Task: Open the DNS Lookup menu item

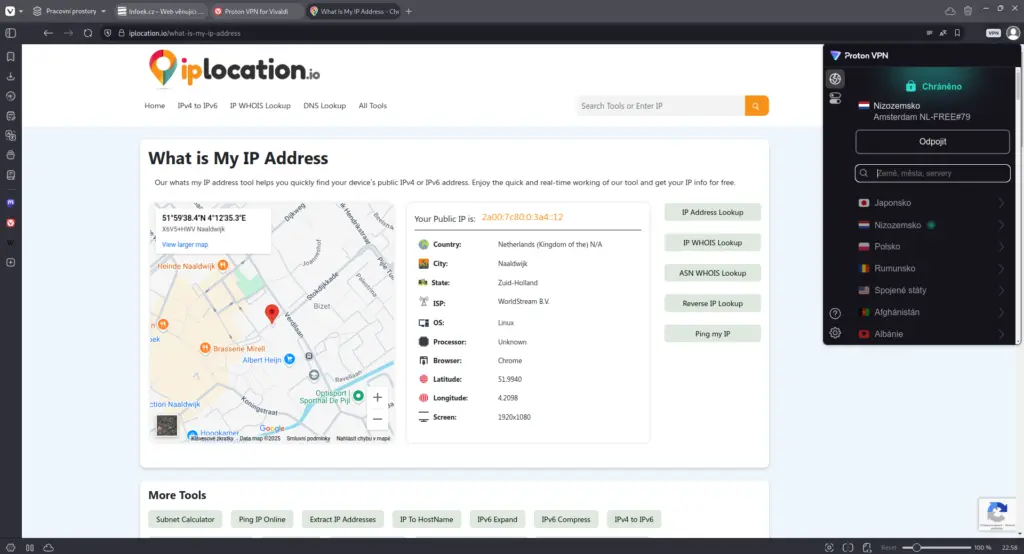Action: point(324,106)
